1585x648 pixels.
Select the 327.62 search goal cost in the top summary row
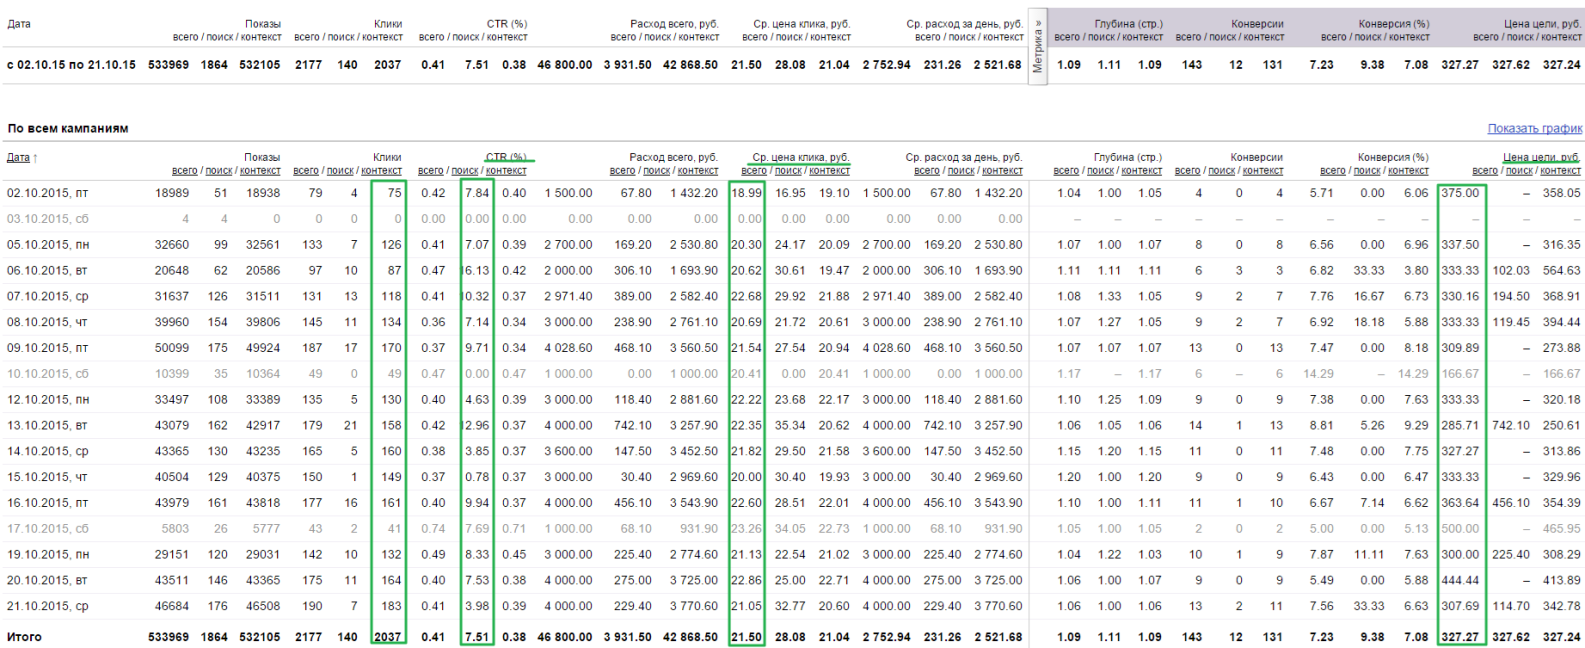(x=1511, y=64)
